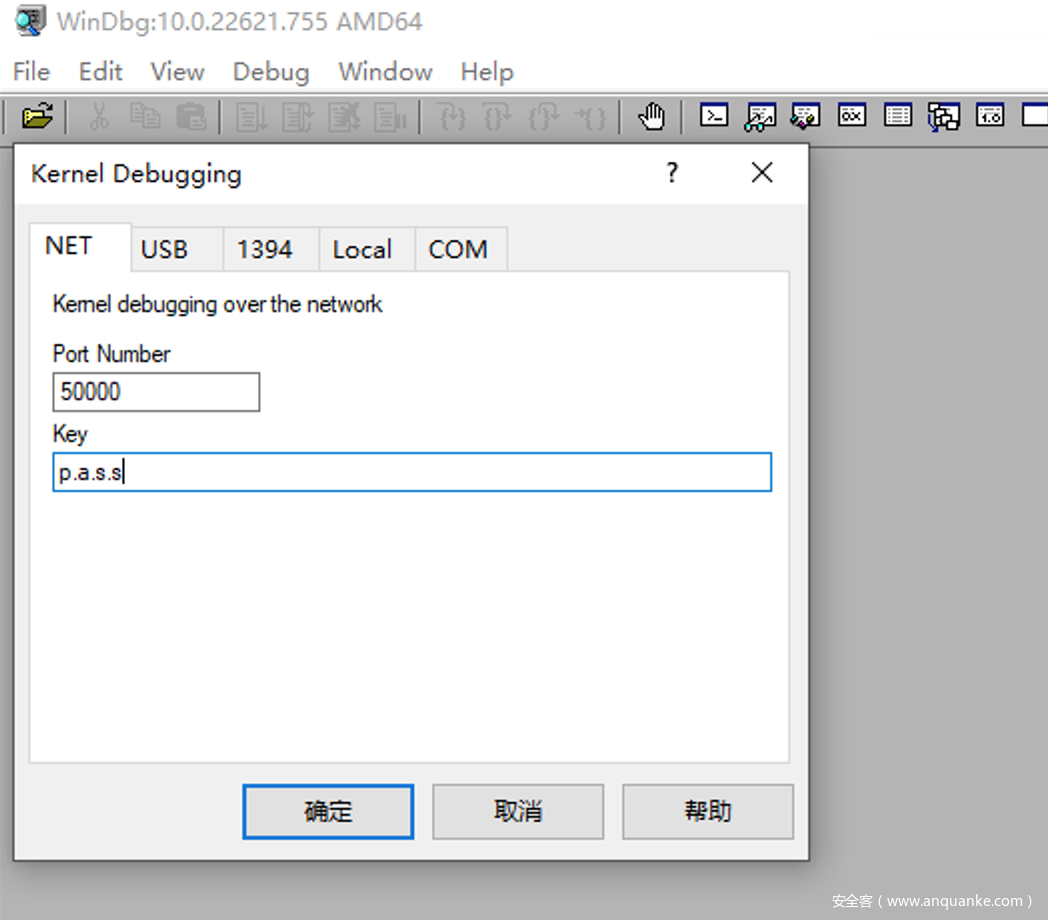Open the Debug menu
Screen dimensions: 1048x920
(271, 72)
